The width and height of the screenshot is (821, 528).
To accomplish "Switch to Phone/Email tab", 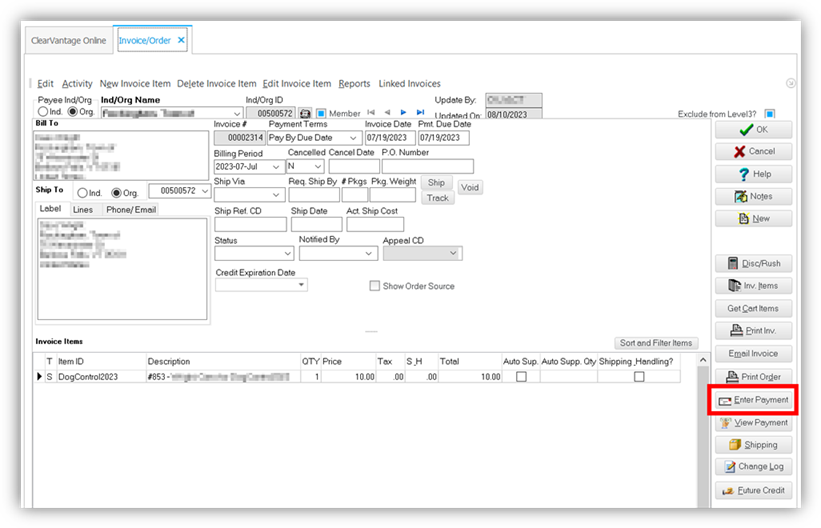I will (131, 210).
